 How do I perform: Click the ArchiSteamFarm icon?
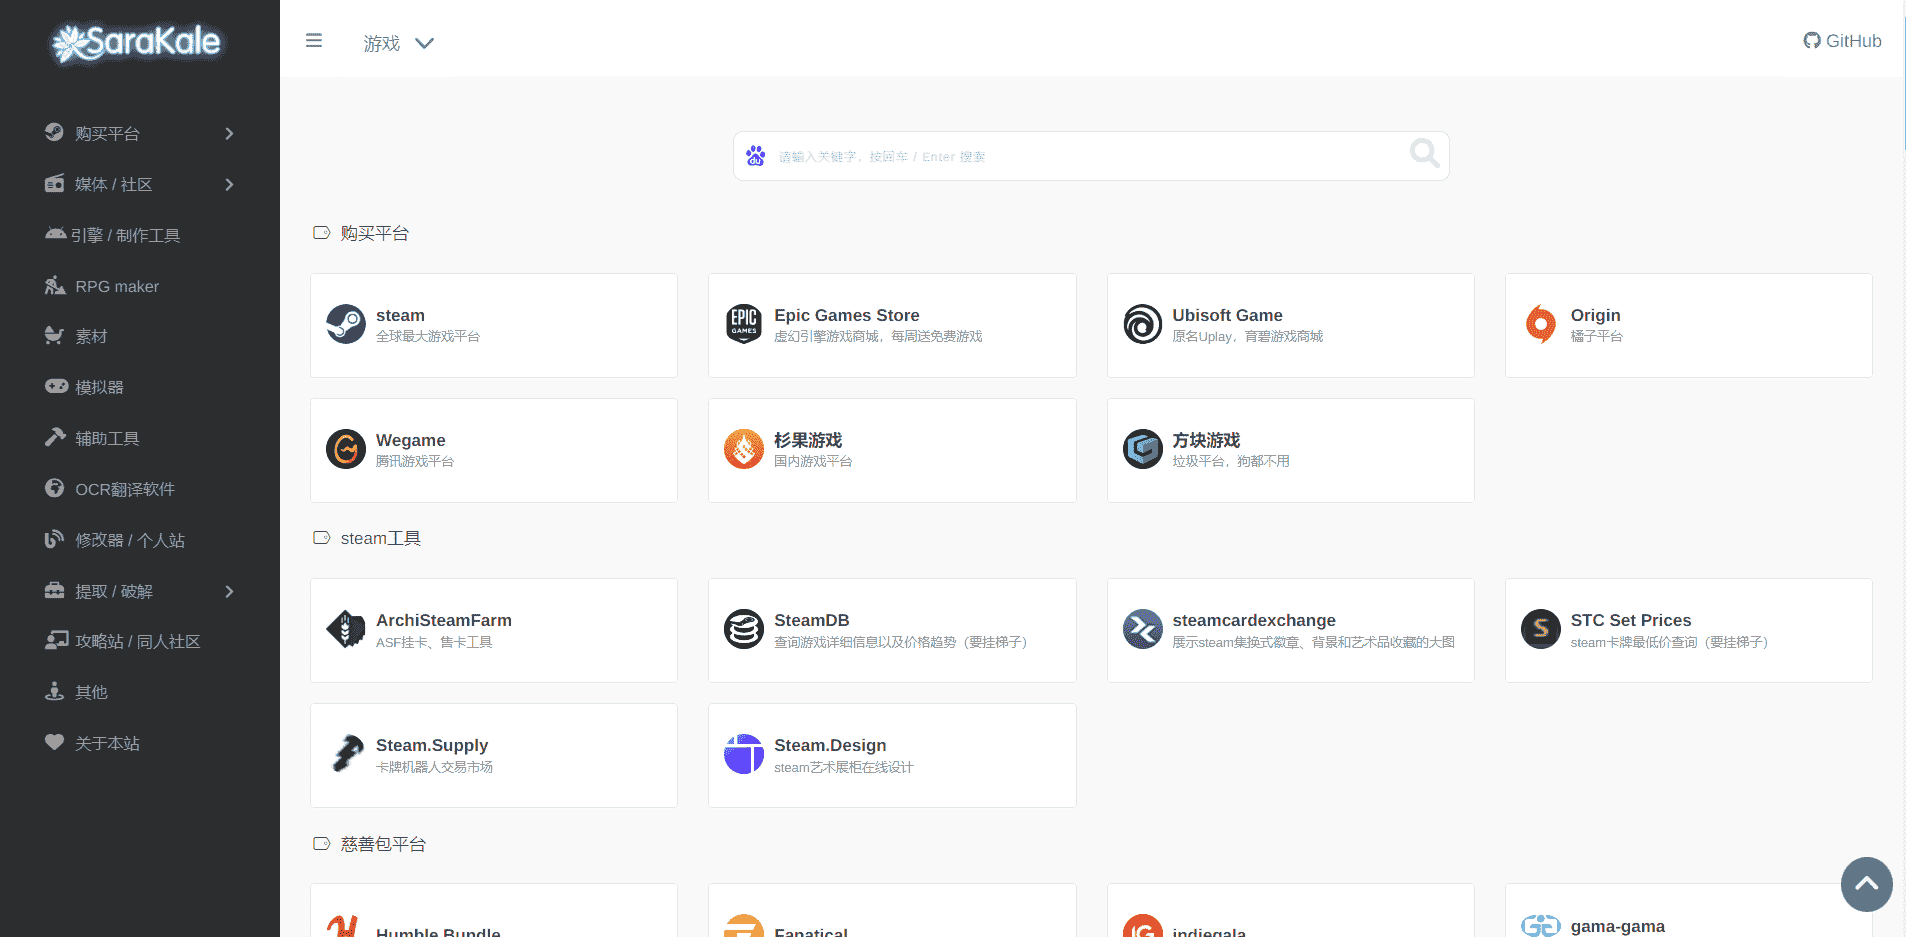click(x=346, y=629)
